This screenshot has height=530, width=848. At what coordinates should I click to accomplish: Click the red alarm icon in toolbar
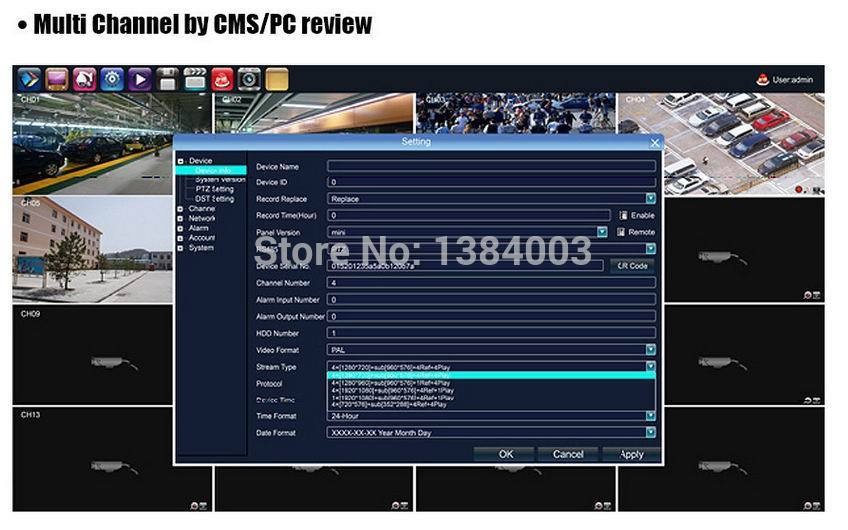tap(221, 79)
